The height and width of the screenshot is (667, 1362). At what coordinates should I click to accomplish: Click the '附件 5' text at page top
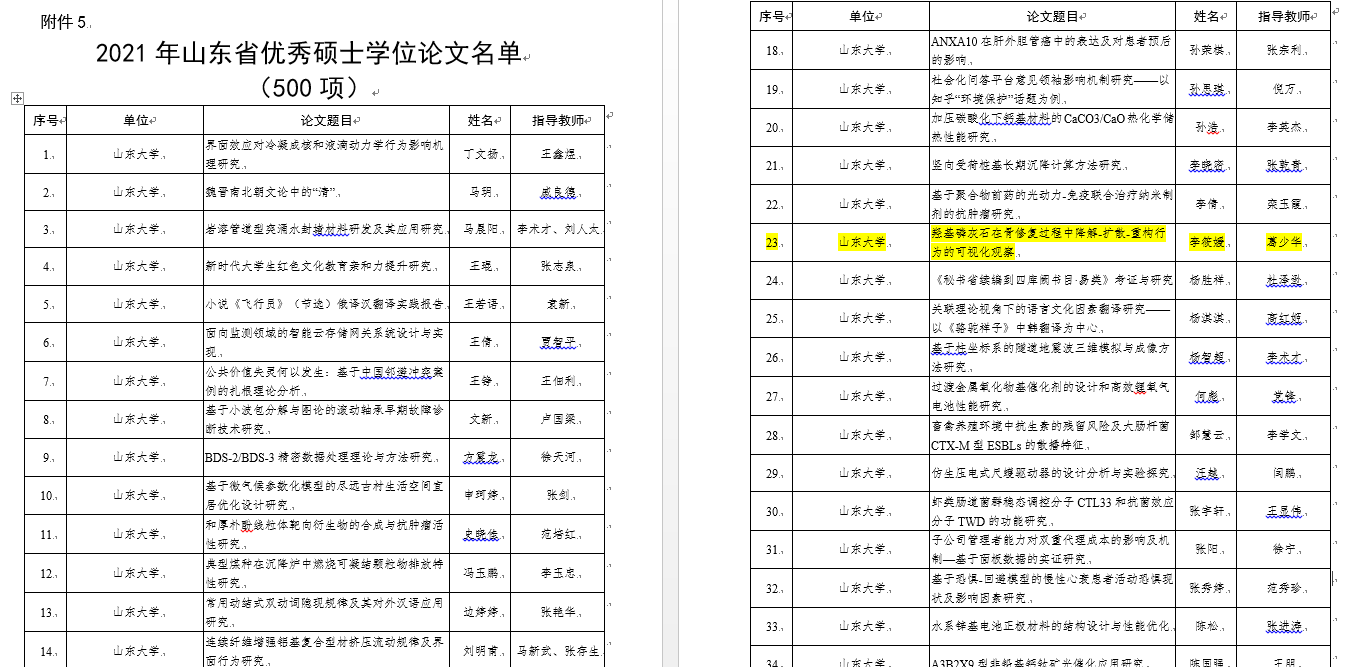point(63,23)
